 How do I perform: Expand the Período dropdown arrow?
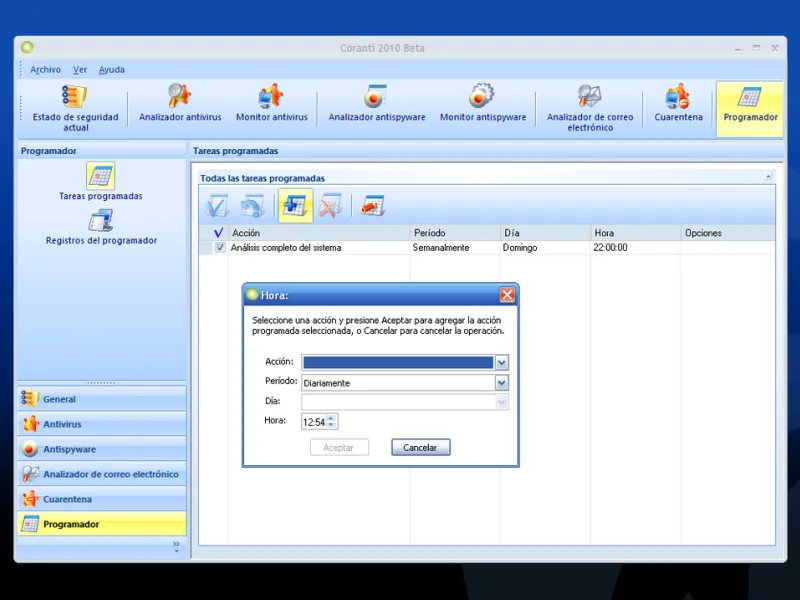502,383
